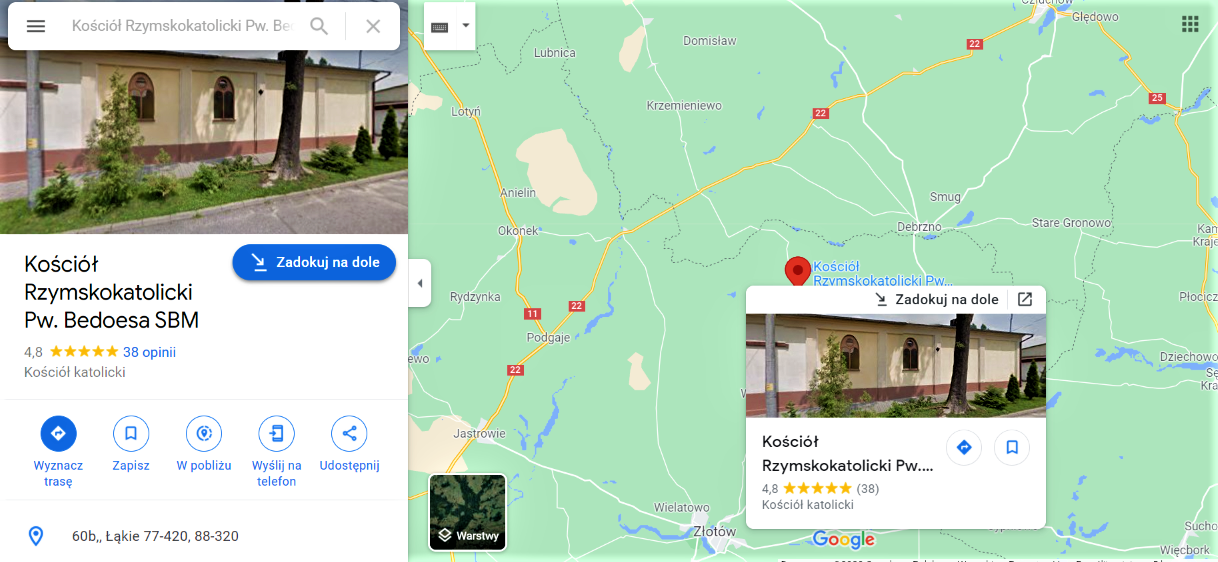Open the Warstwy layers switcher
Viewport: 1218px width, 562px height.
coord(468,512)
